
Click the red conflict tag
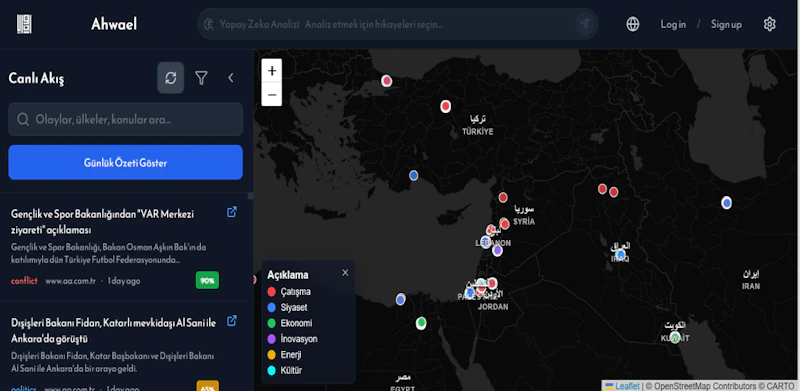click(24, 281)
